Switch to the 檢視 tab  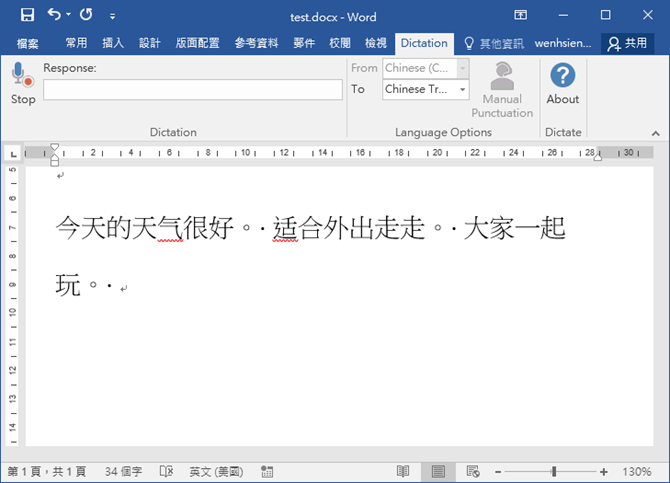[376, 43]
